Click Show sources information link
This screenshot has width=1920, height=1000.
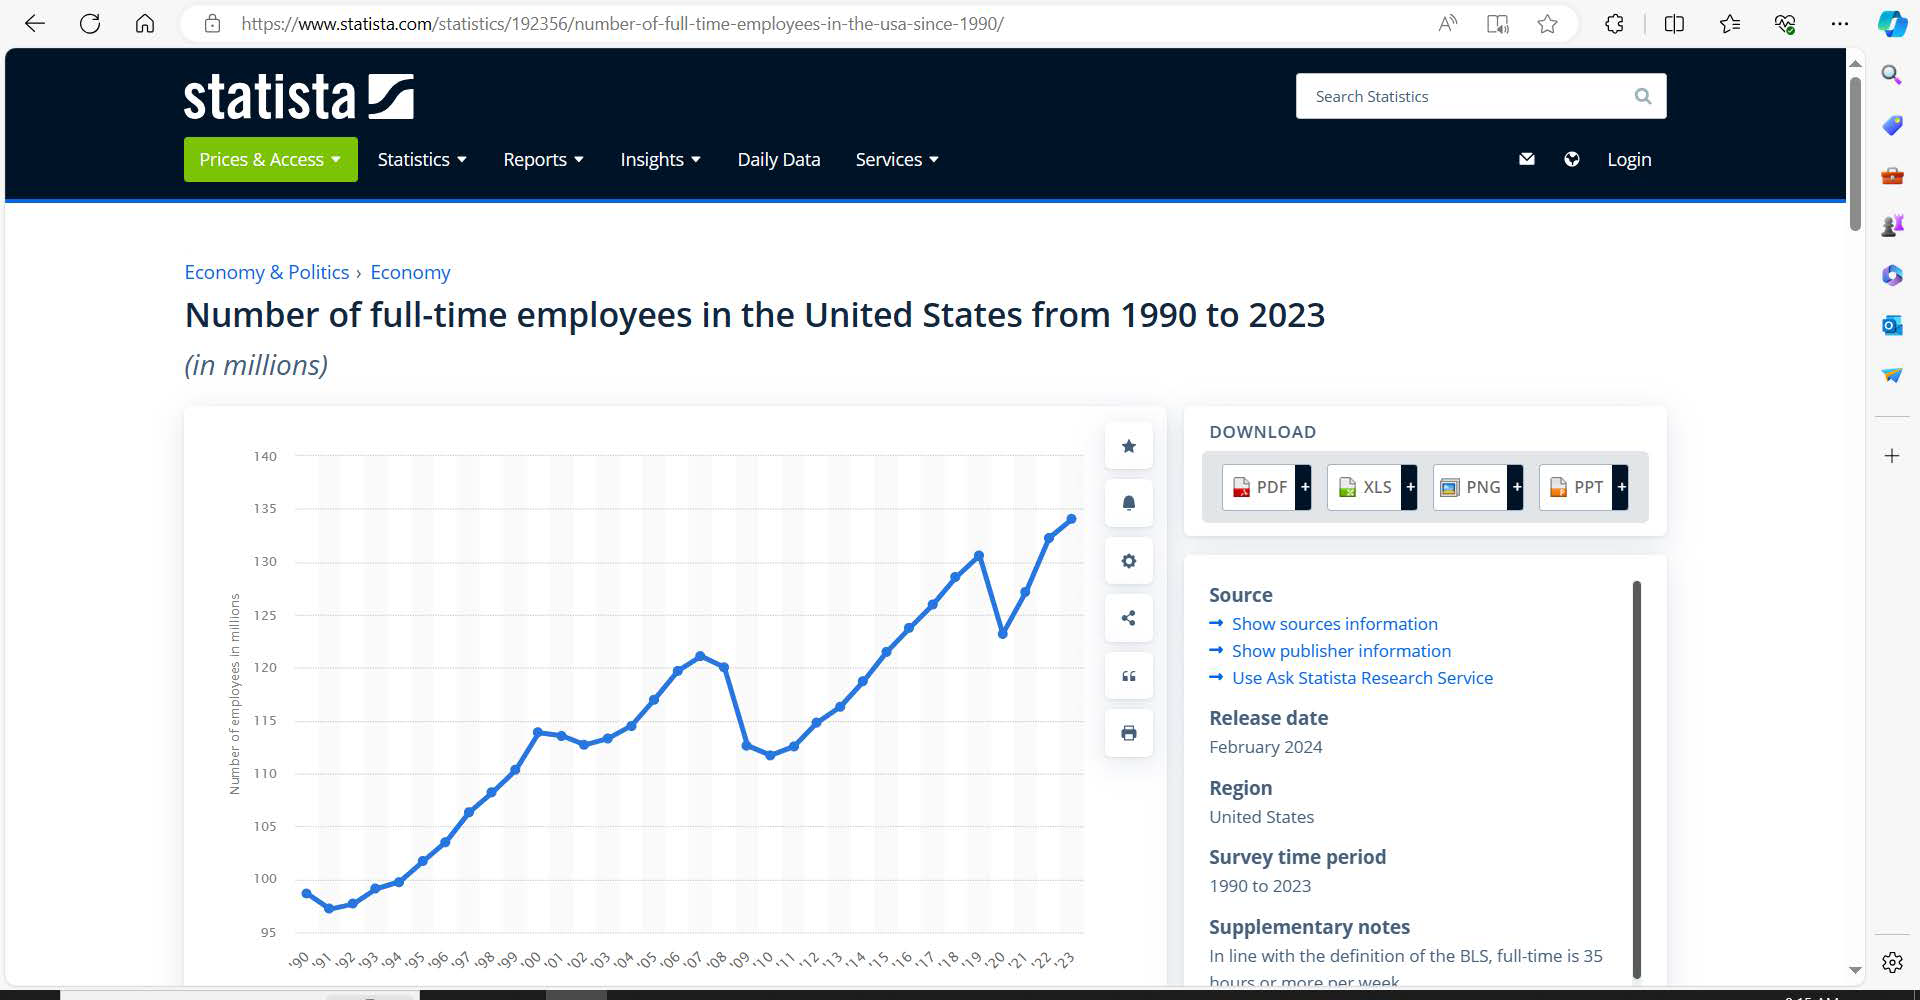pos(1334,624)
